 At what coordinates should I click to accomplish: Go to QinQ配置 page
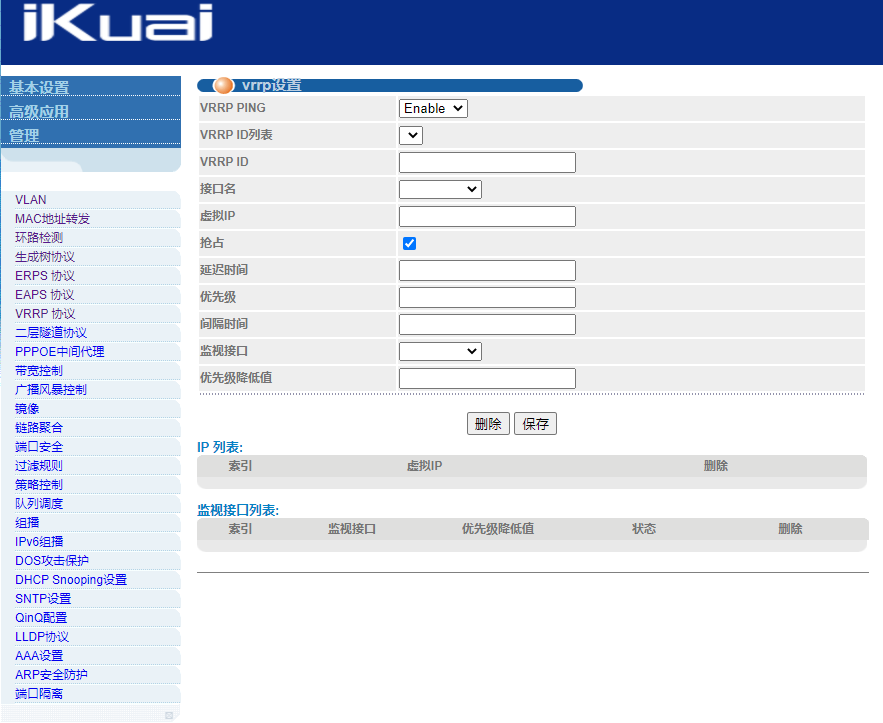point(41,618)
